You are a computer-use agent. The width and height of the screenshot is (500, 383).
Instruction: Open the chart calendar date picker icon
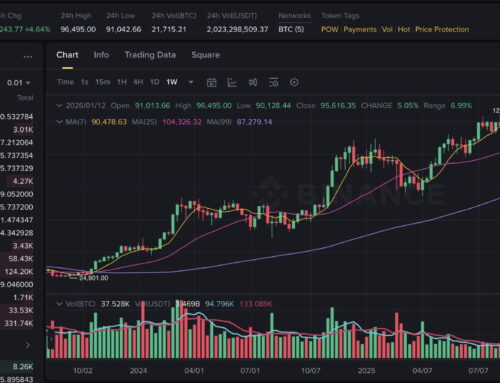tap(211, 82)
